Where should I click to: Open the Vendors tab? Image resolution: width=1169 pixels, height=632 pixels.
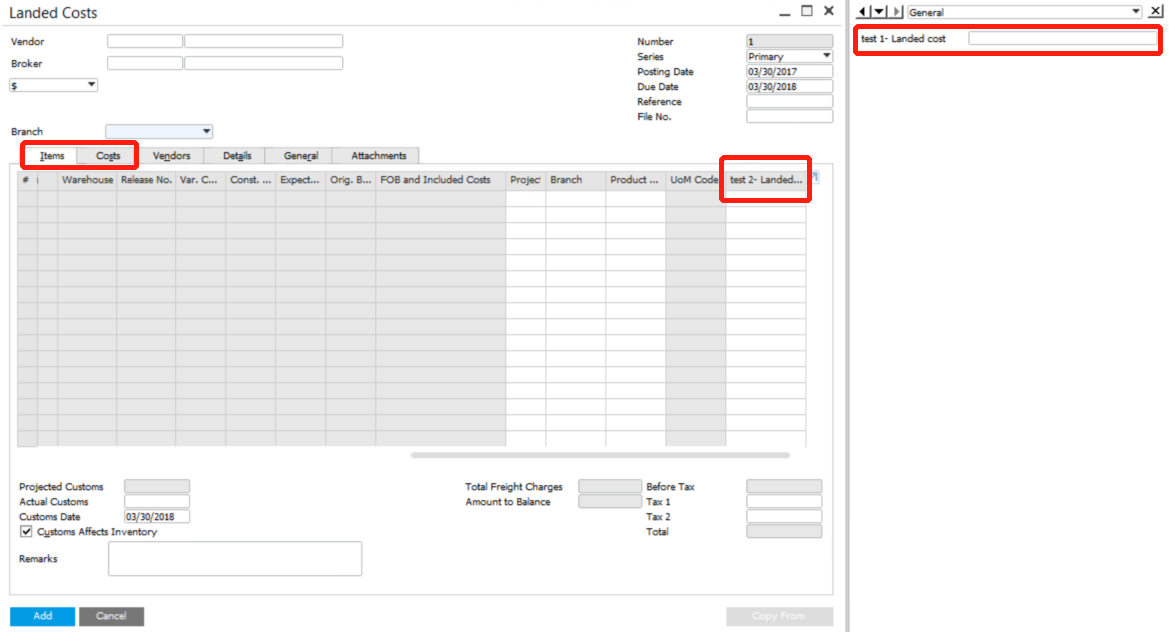[171, 156]
